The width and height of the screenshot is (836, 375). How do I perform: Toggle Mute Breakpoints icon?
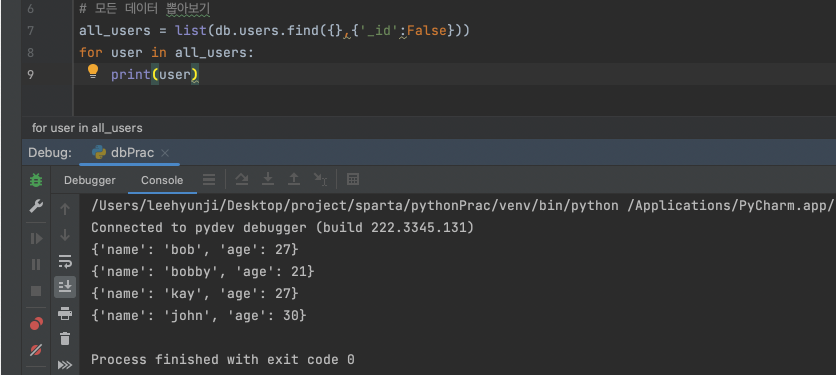click(36, 350)
